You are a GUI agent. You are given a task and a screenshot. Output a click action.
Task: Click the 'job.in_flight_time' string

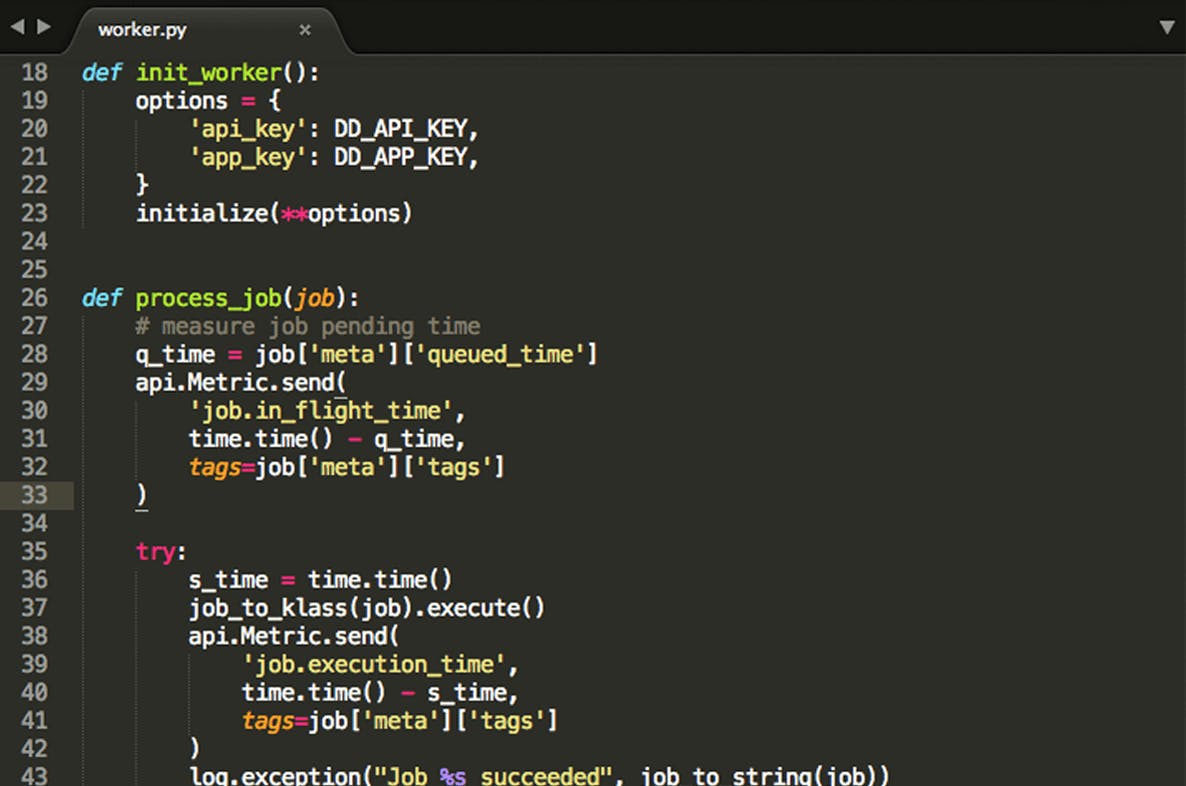click(x=326, y=411)
